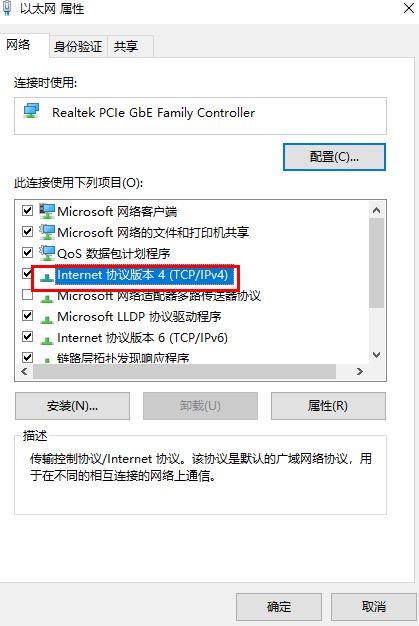Click the horizontal scroll right arrow
The width and height of the screenshot is (419, 626).
coord(360,371)
